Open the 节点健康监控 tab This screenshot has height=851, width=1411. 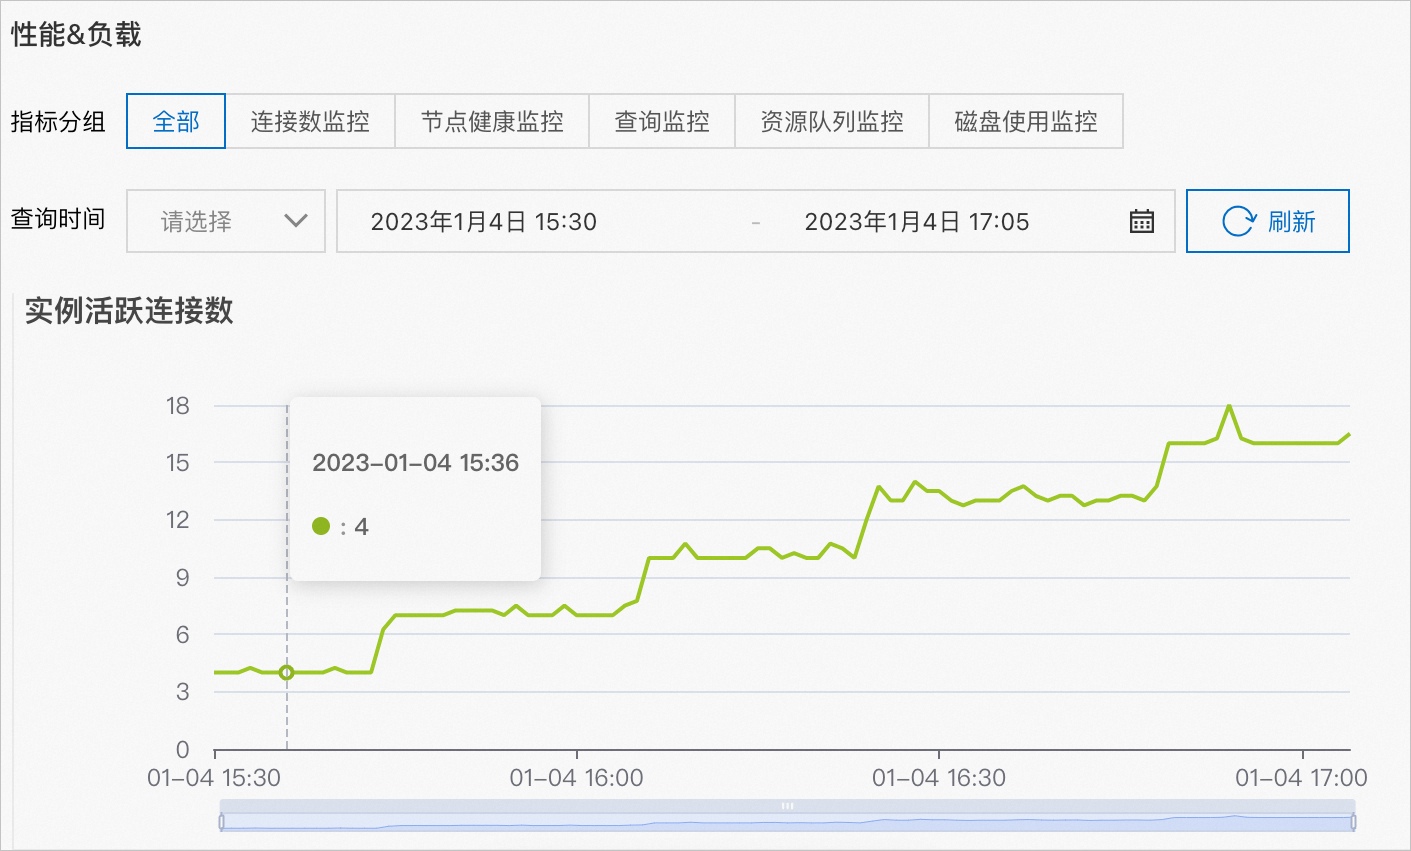(x=492, y=121)
